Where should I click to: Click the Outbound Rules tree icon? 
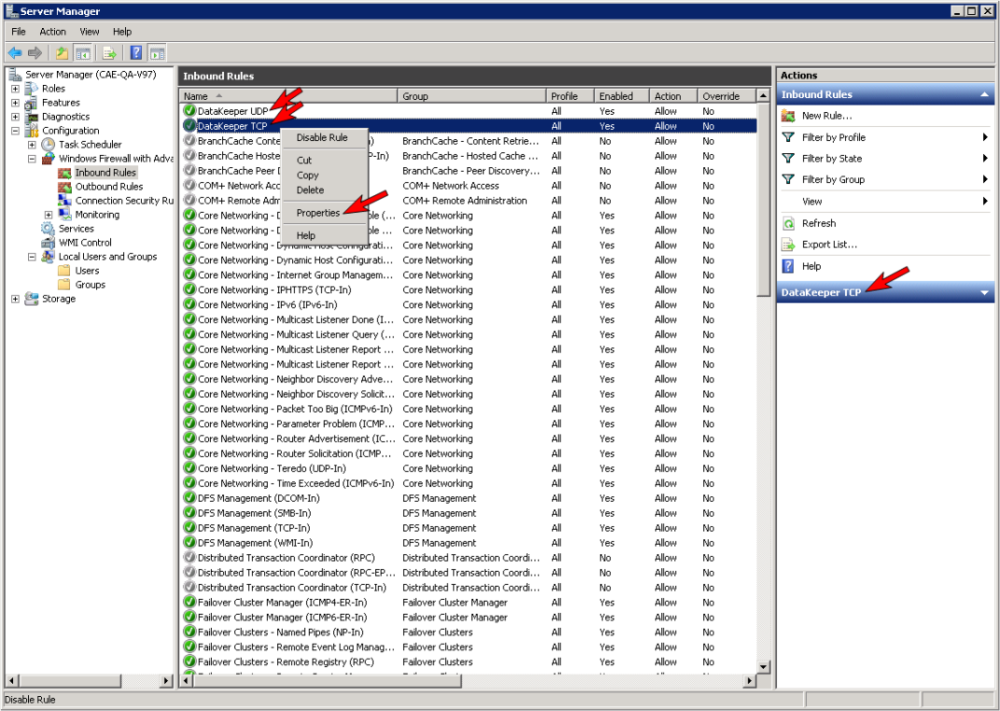coord(64,187)
